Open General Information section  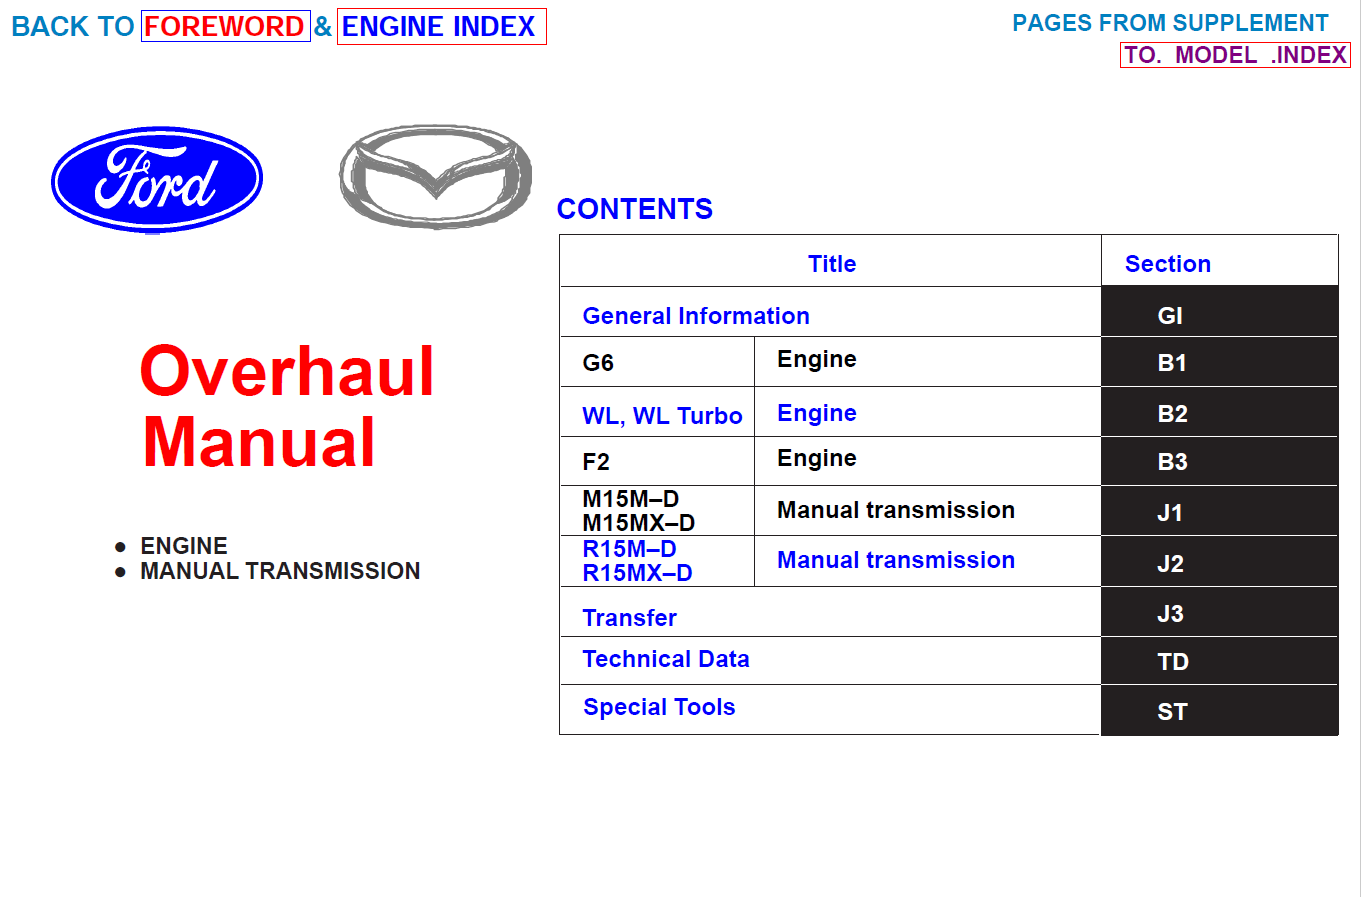pos(696,316)
